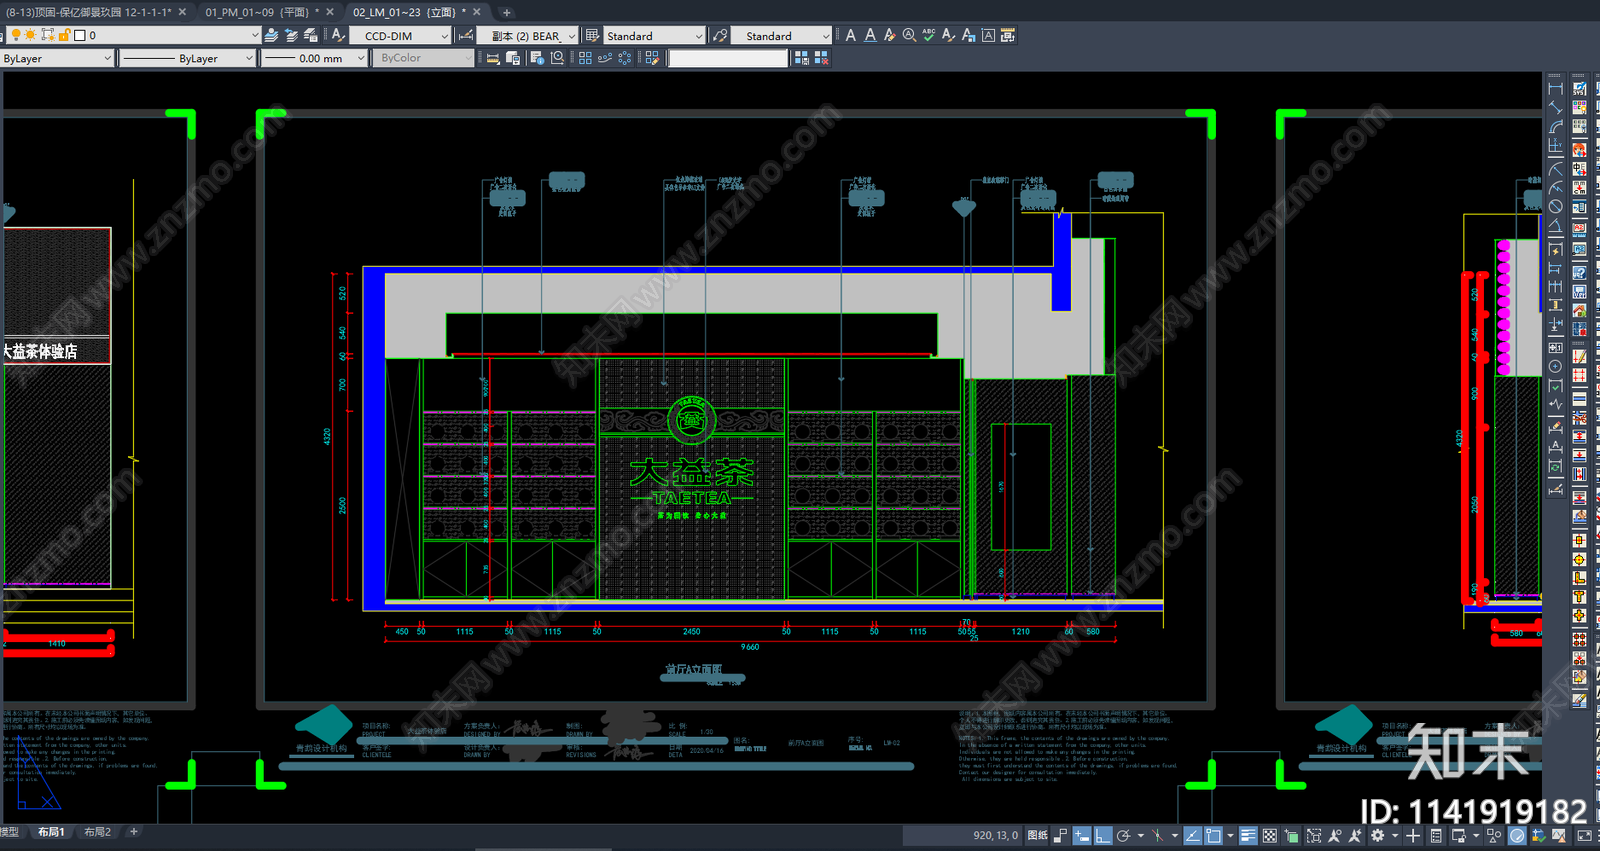The height and width of the screenshot is (851, 1600).
Task: Open the ByLayer color control
Action: [57, 58]
